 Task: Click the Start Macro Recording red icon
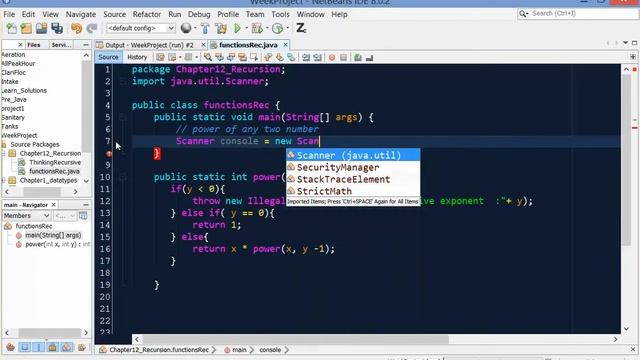coord(332,58)
